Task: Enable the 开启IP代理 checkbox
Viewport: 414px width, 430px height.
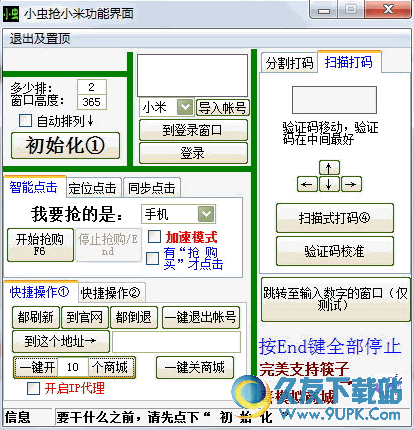Action: pos(33,388)
